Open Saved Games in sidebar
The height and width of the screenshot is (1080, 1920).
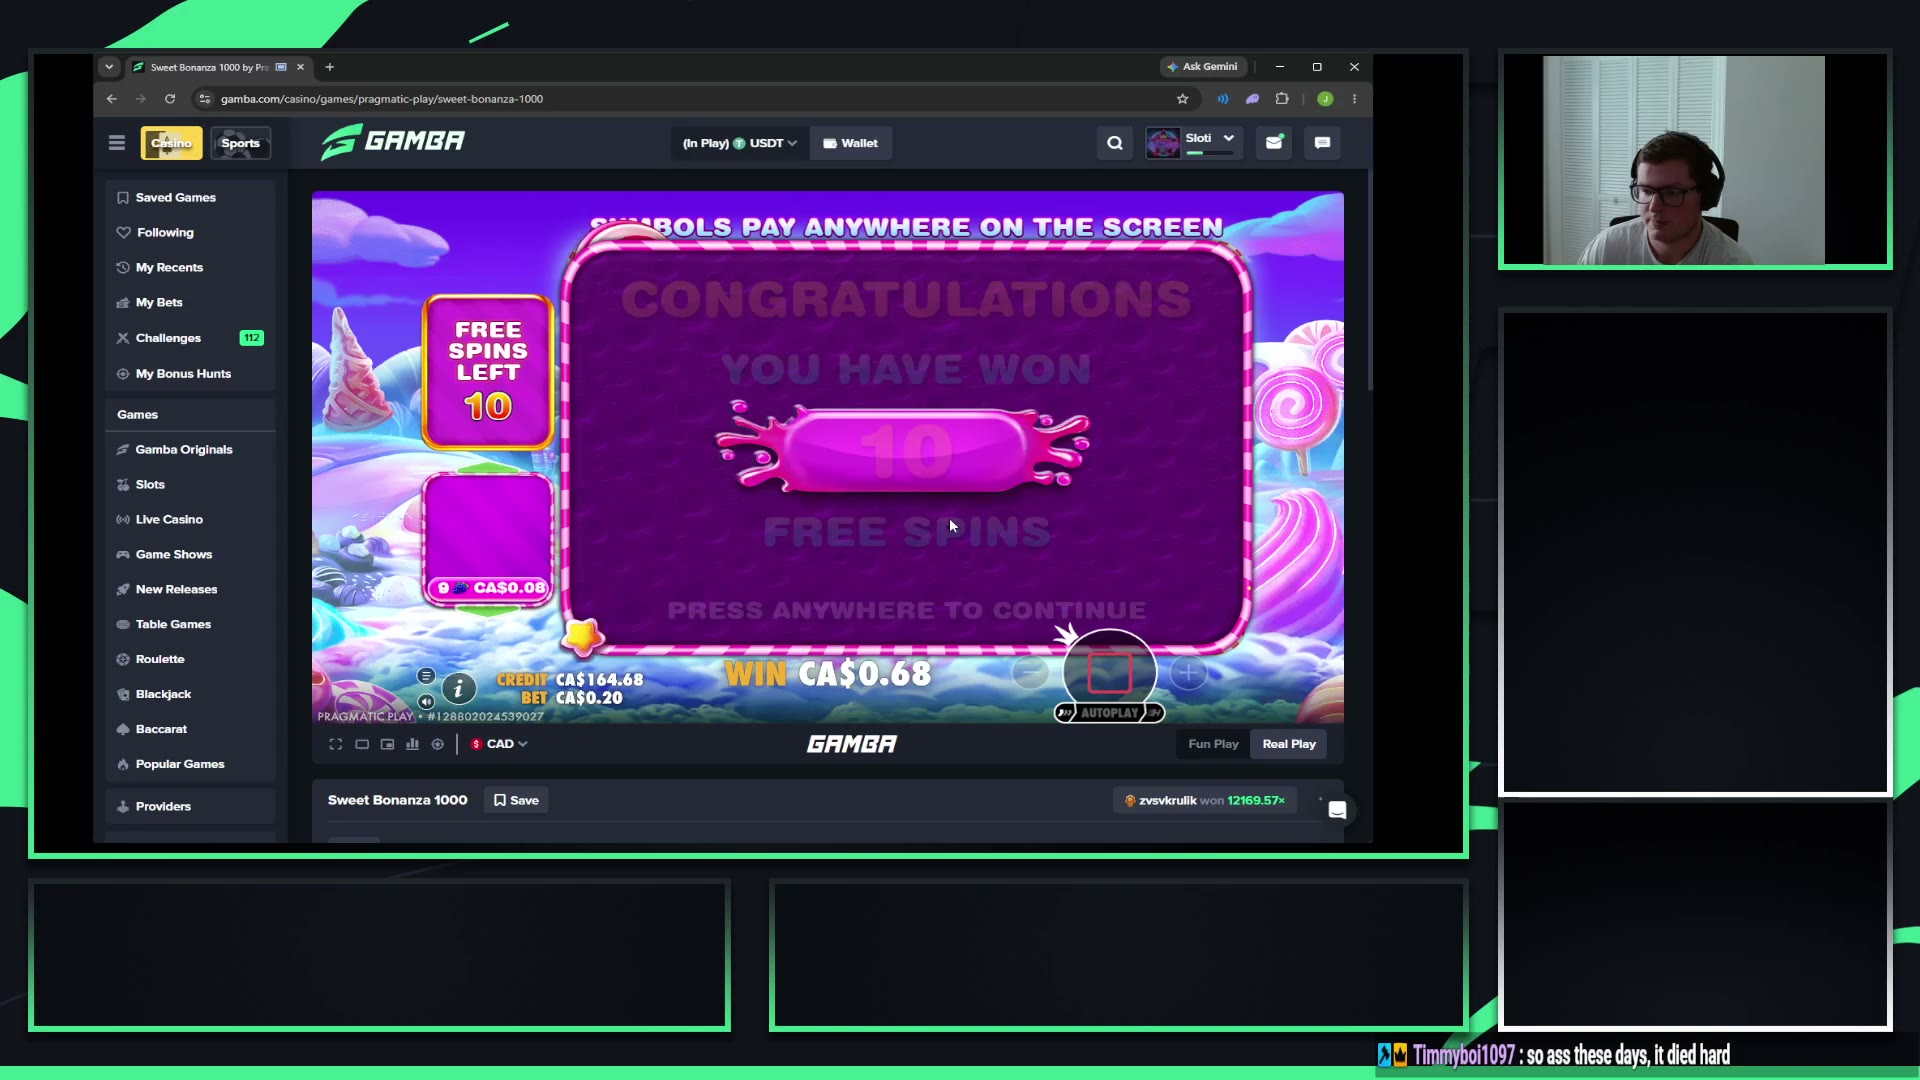190,198
